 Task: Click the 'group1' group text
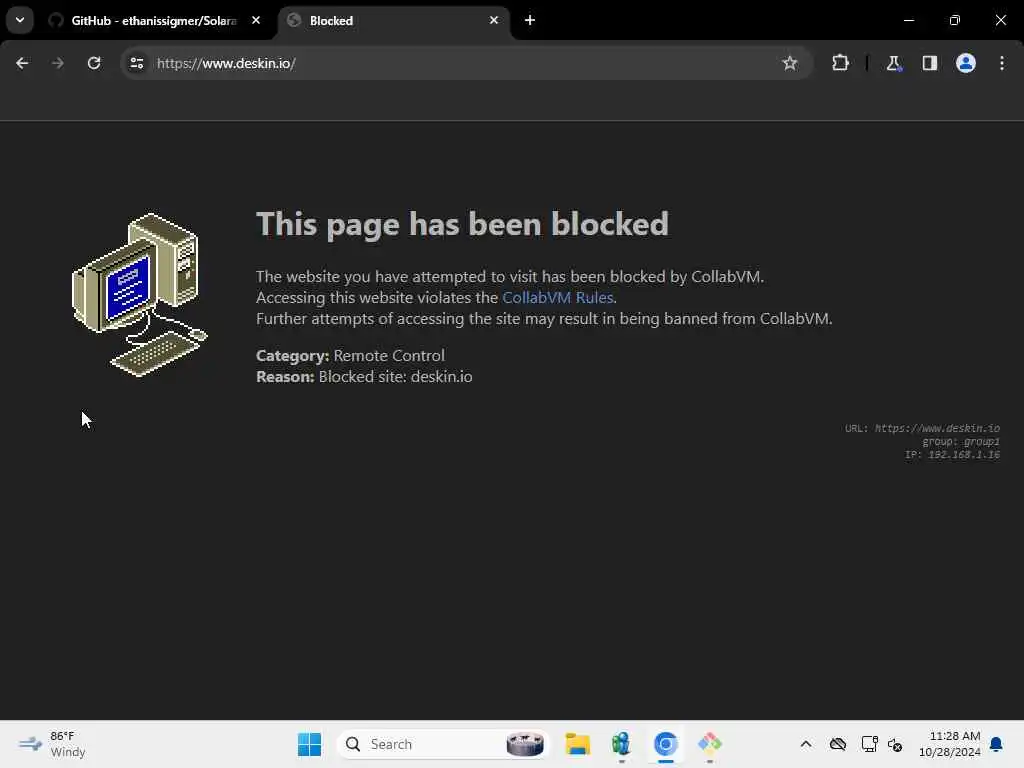pyautogui.click(x=982, y=441)
